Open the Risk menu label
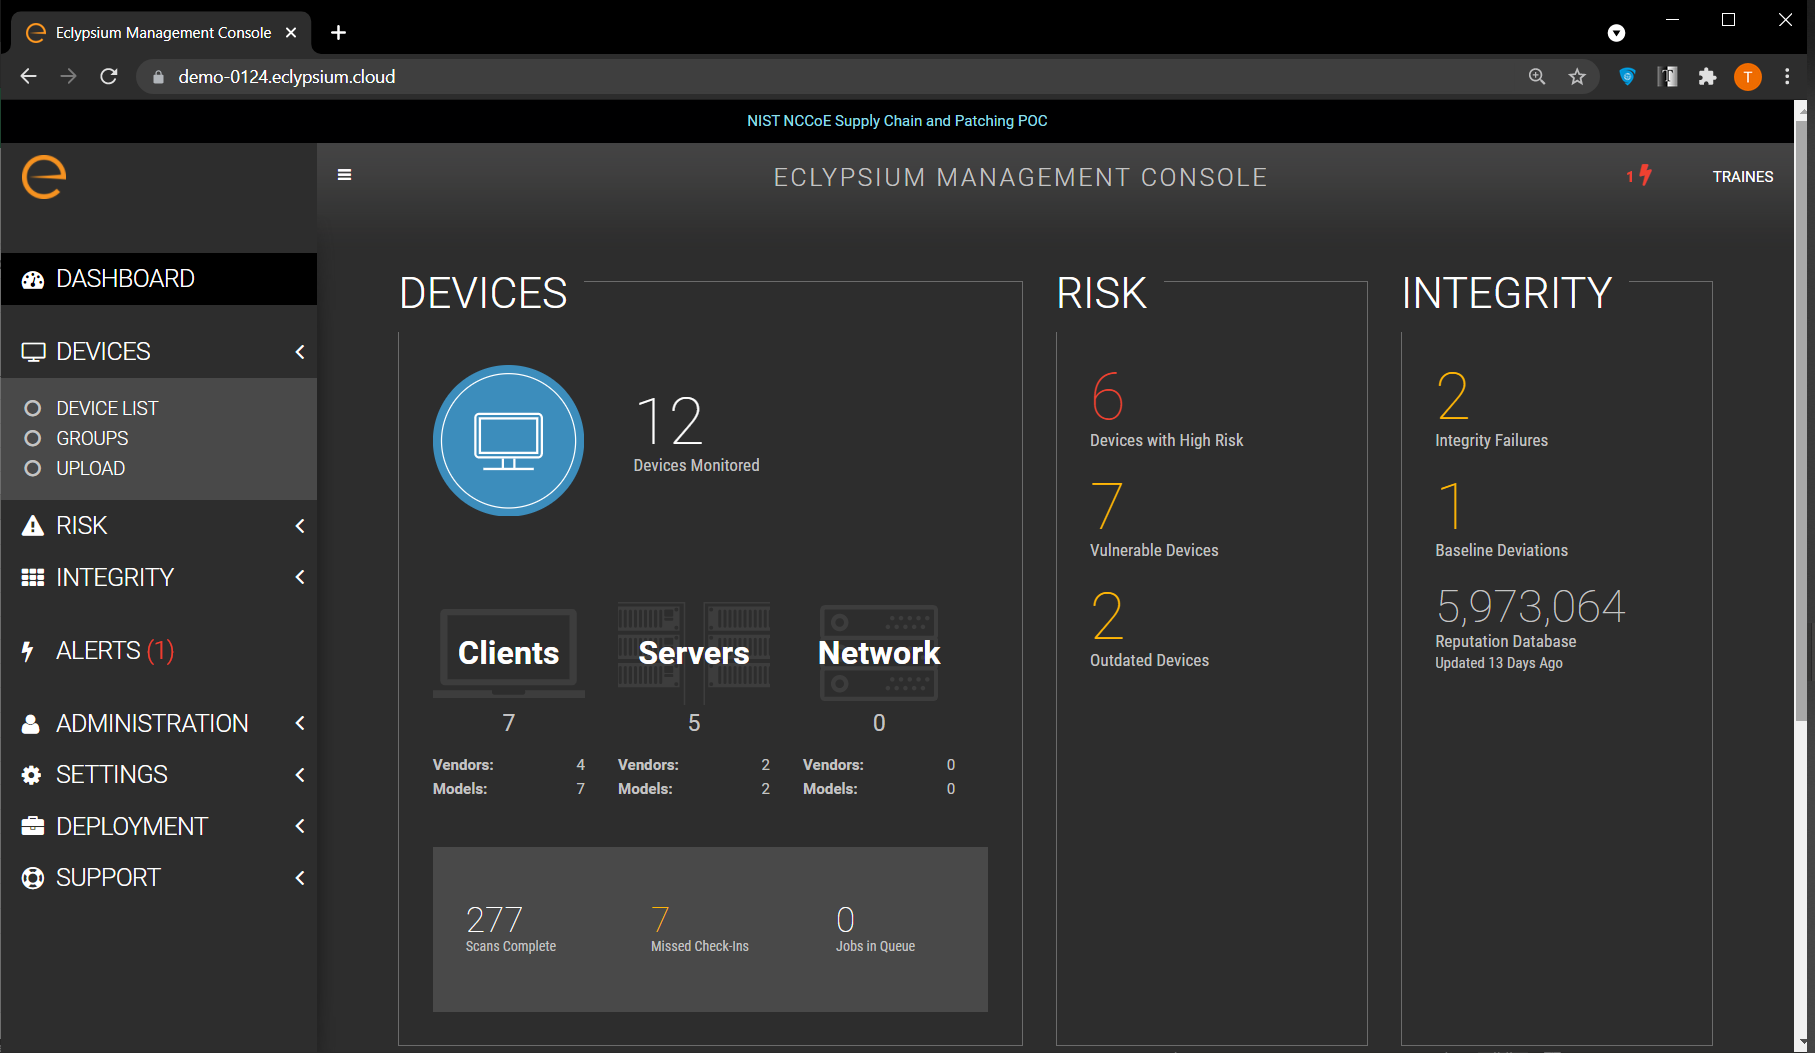The height and width of the screenshot is (1053, 1815). click(81, 526)
